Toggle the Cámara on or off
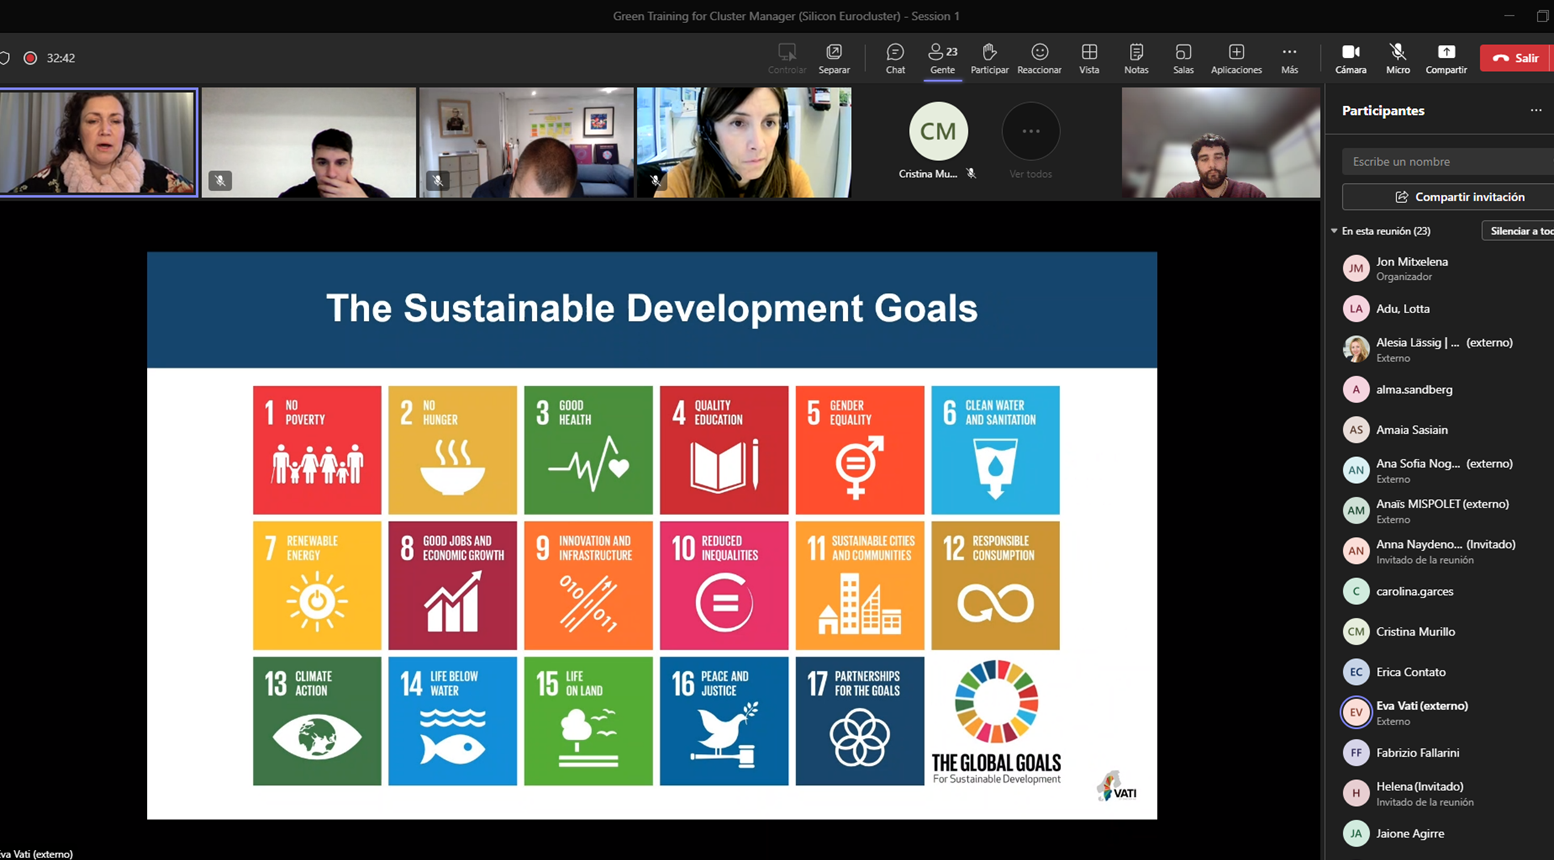The width and height of the screenshot is (1554, 860). (1350, 58)
